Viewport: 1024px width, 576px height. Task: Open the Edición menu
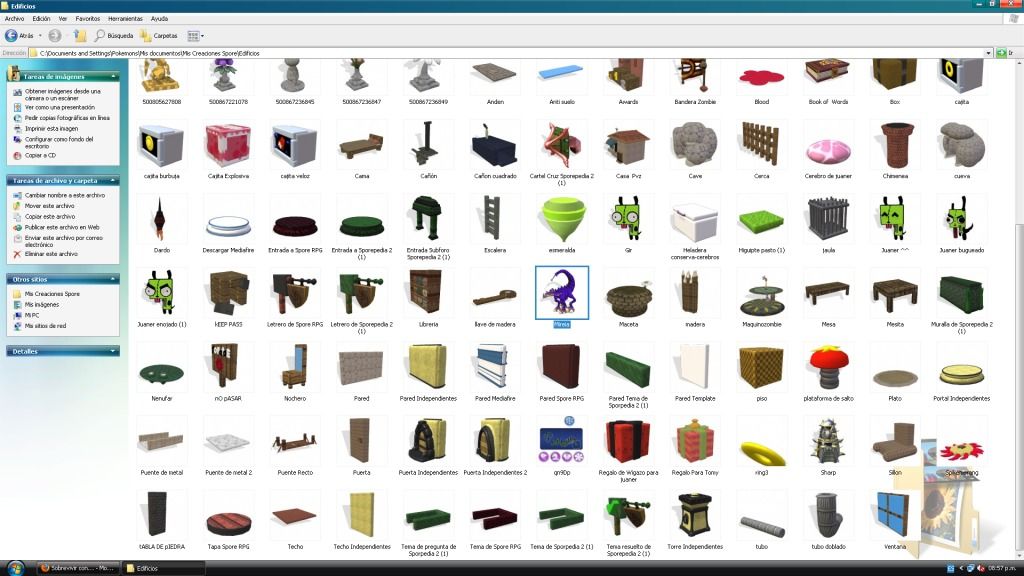click(41, 19)
